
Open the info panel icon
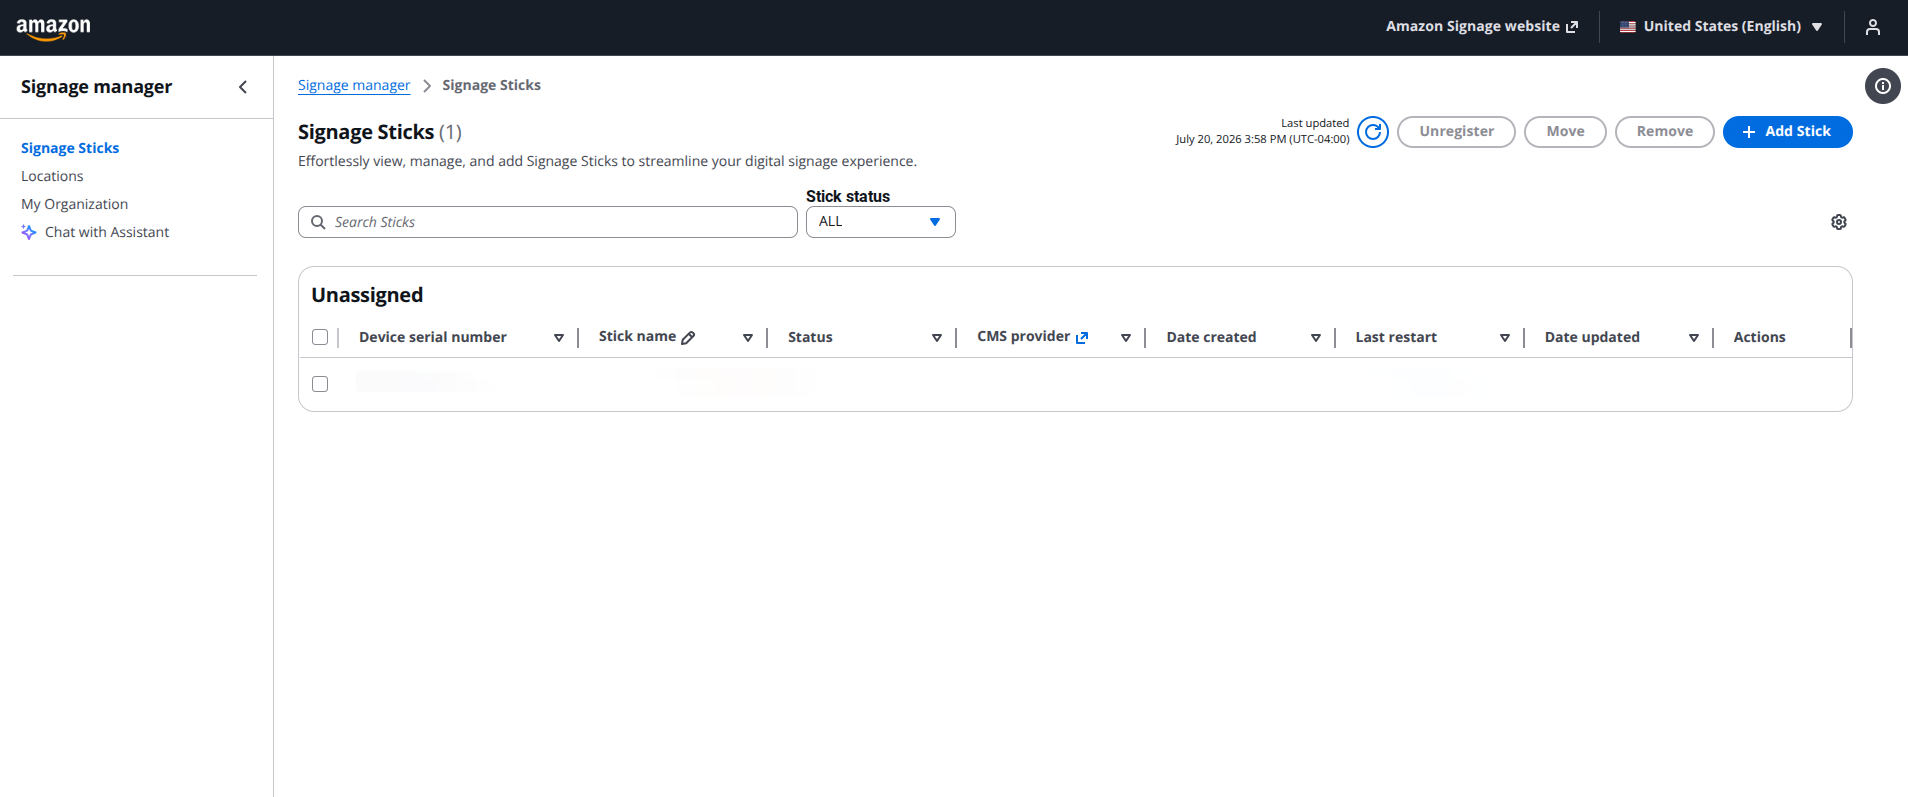(1883, 86)
